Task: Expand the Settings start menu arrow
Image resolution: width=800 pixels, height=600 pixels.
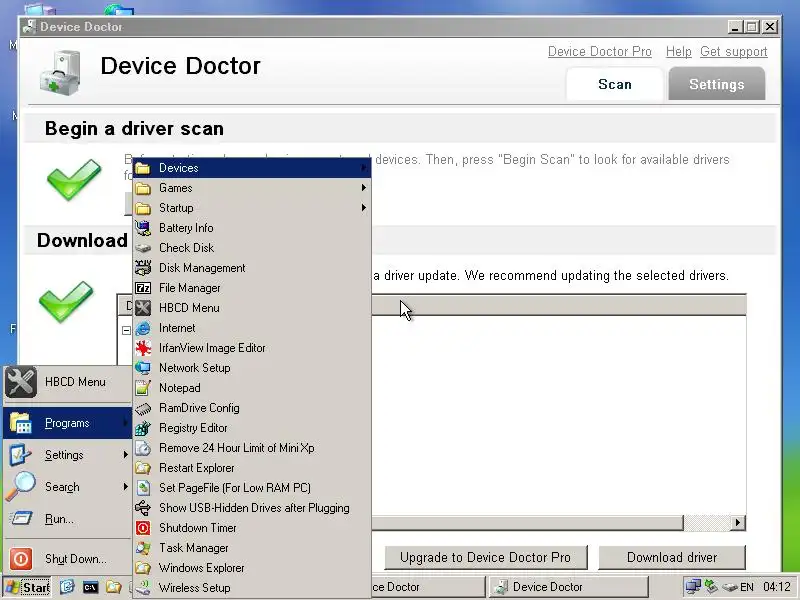Action: coord(126,455)
